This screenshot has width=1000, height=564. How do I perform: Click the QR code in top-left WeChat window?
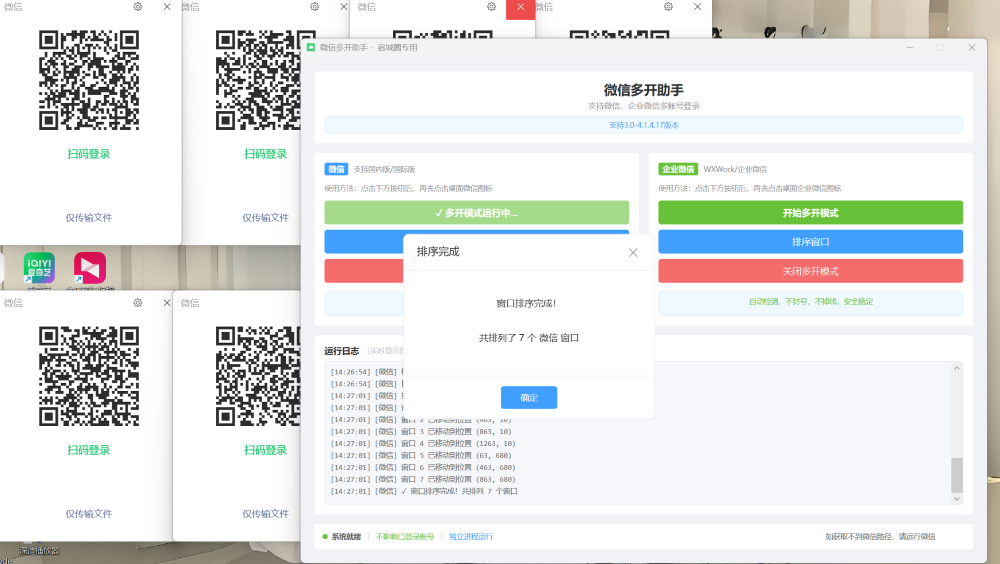[x=89, y=80]
